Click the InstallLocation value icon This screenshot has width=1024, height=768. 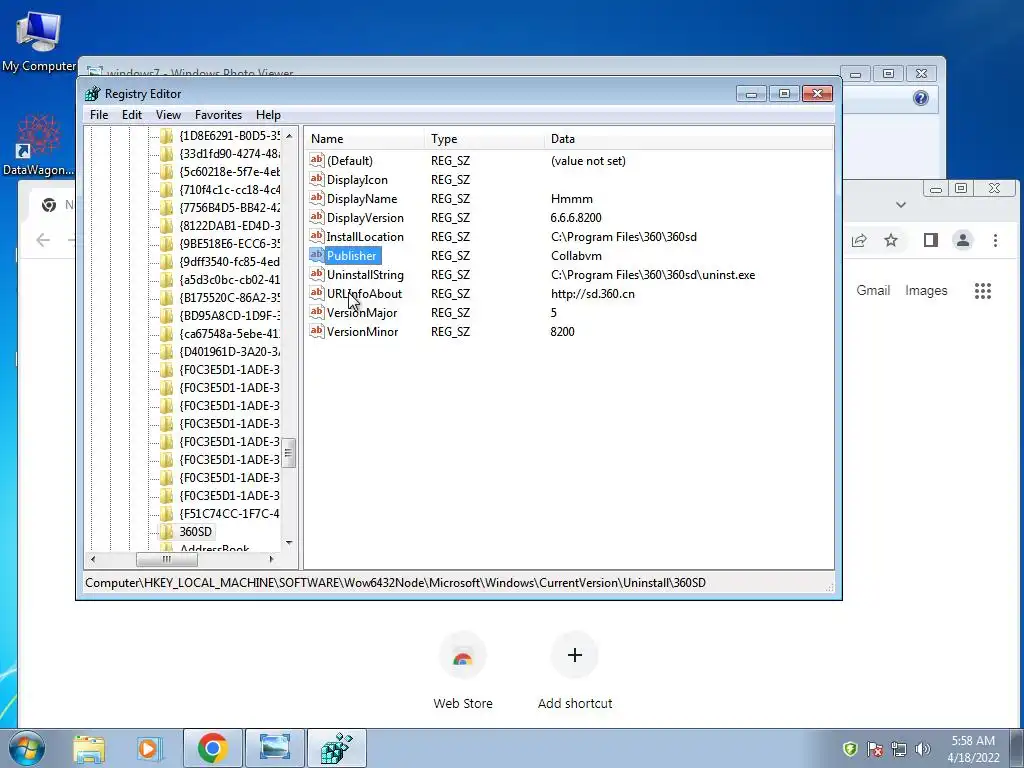pos(317,236)
